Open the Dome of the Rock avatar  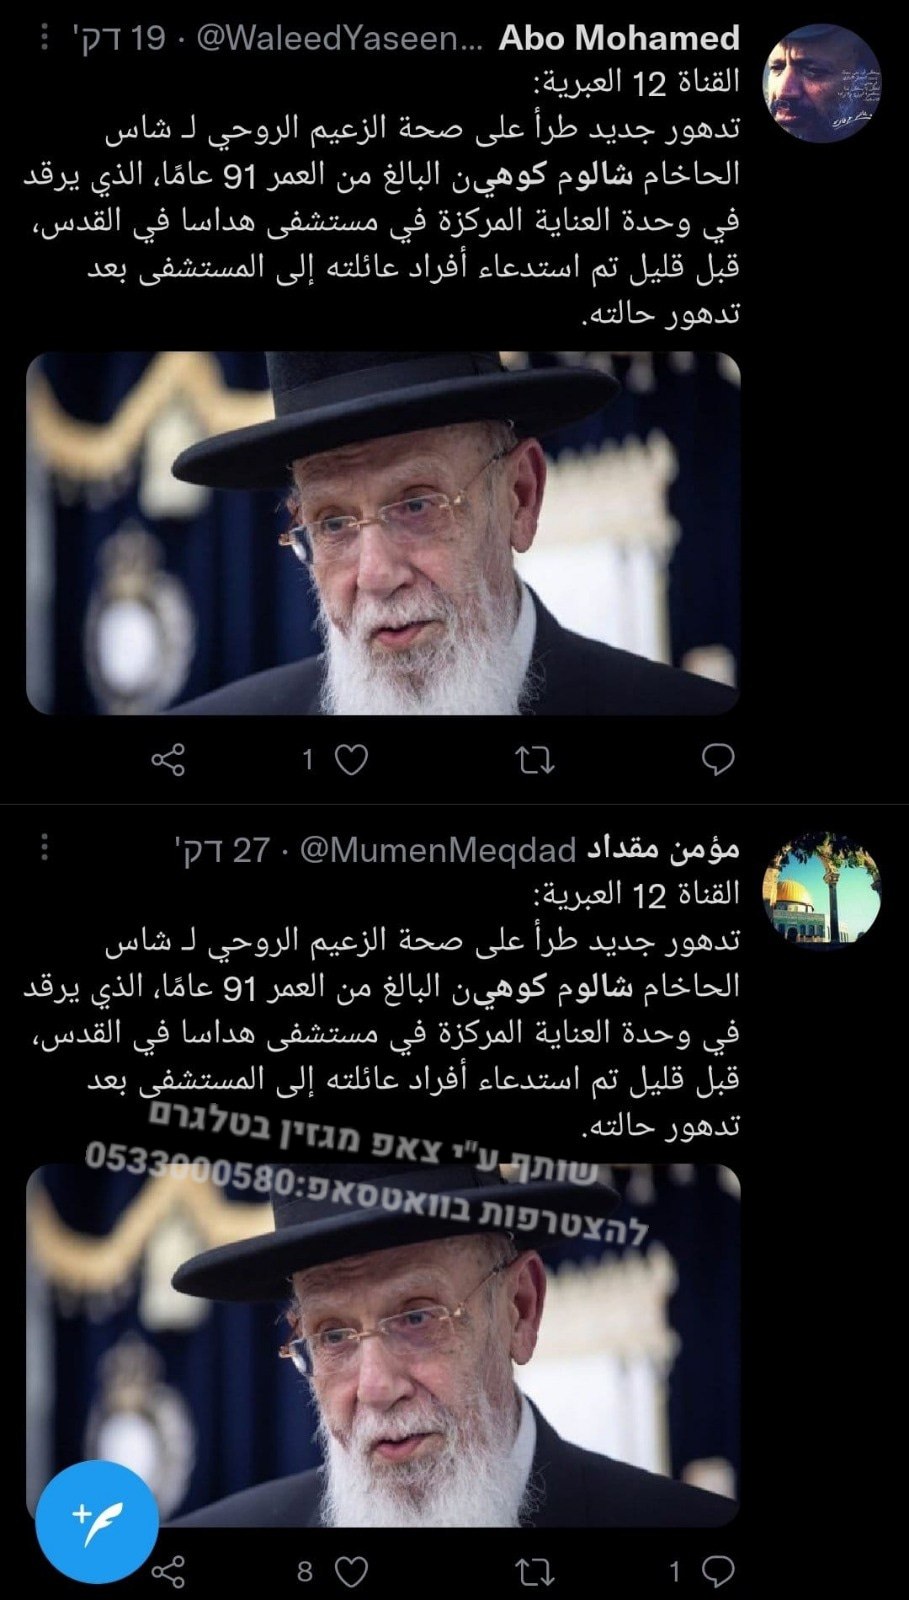(x=822, y=890)
